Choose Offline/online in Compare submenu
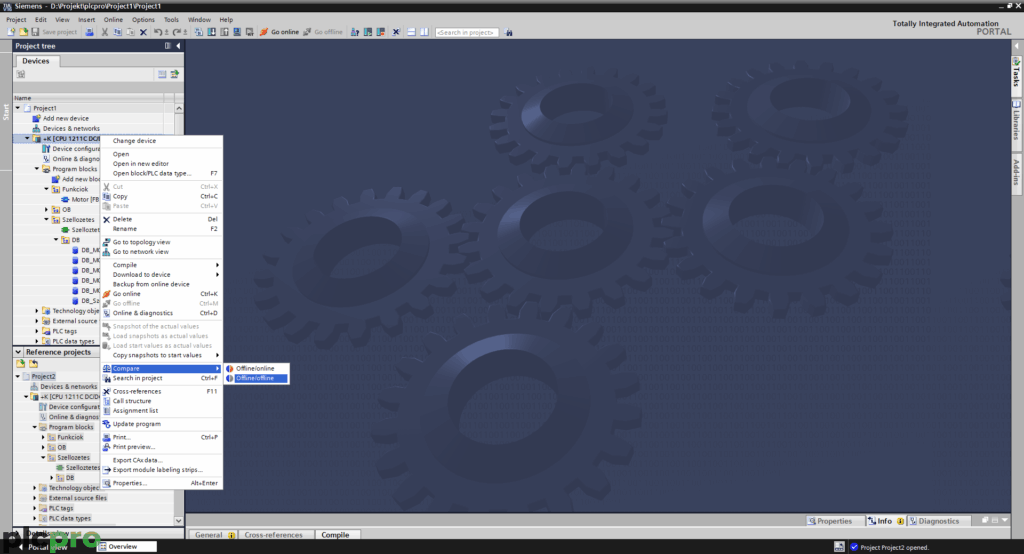Screen dimensions: 1024x554 click(256, 368)
